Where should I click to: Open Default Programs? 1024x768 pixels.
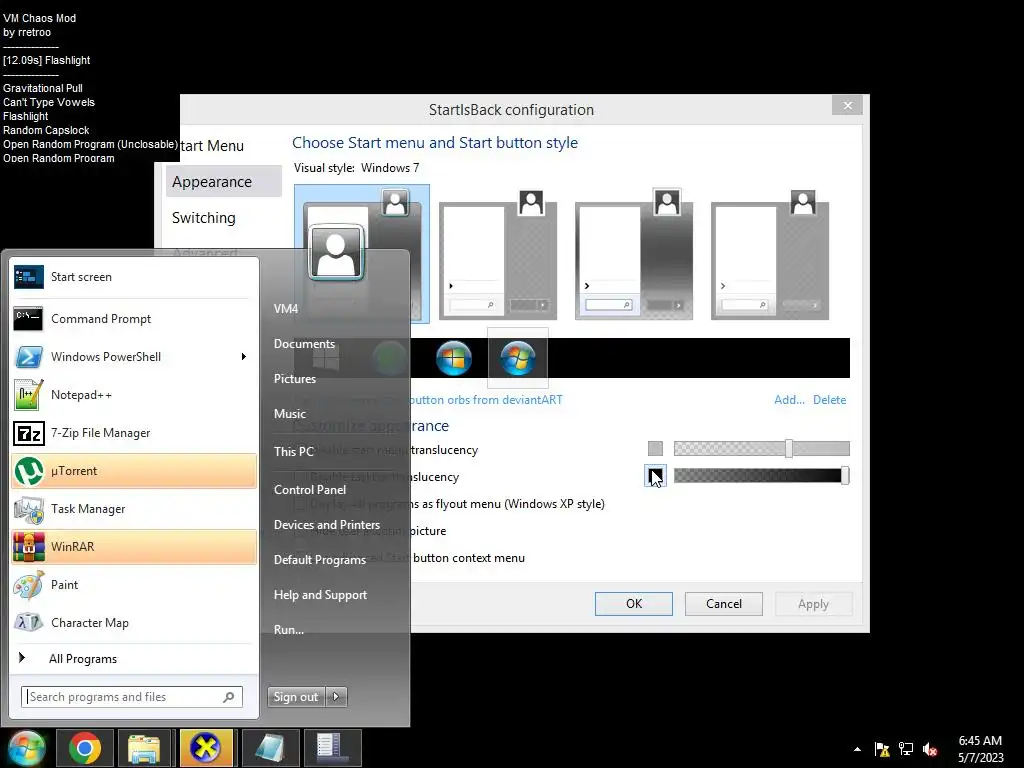pos(320,560)
